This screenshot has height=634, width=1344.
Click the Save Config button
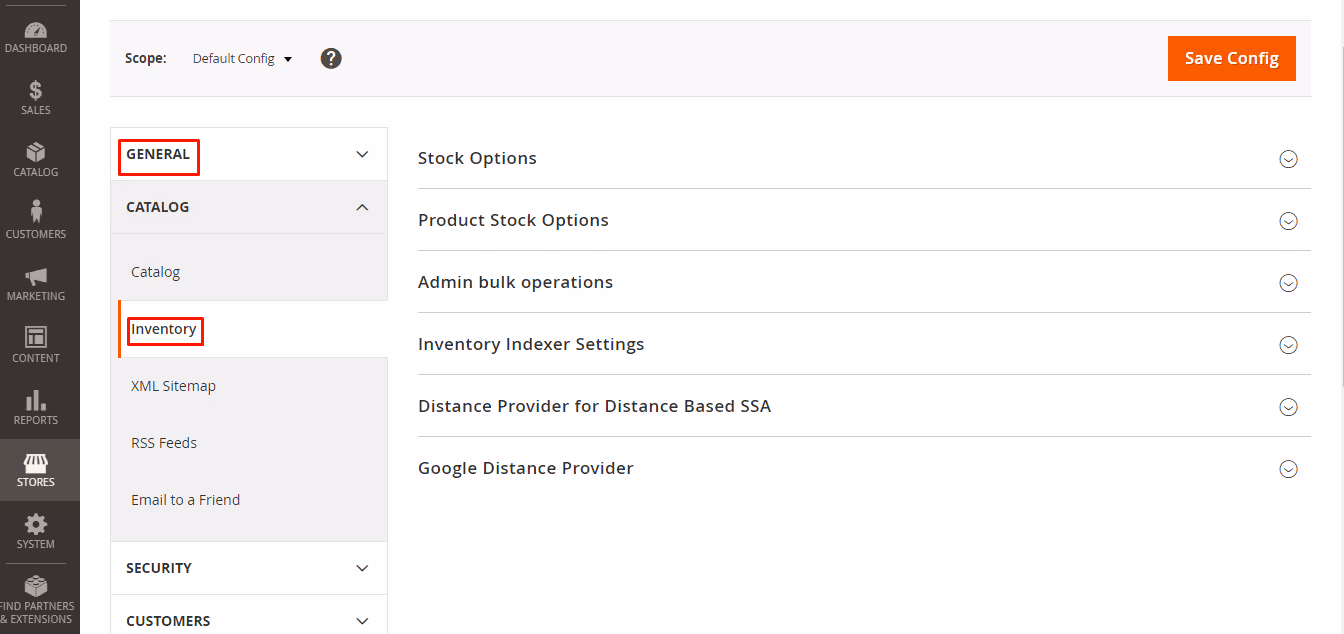[1231, 58]
